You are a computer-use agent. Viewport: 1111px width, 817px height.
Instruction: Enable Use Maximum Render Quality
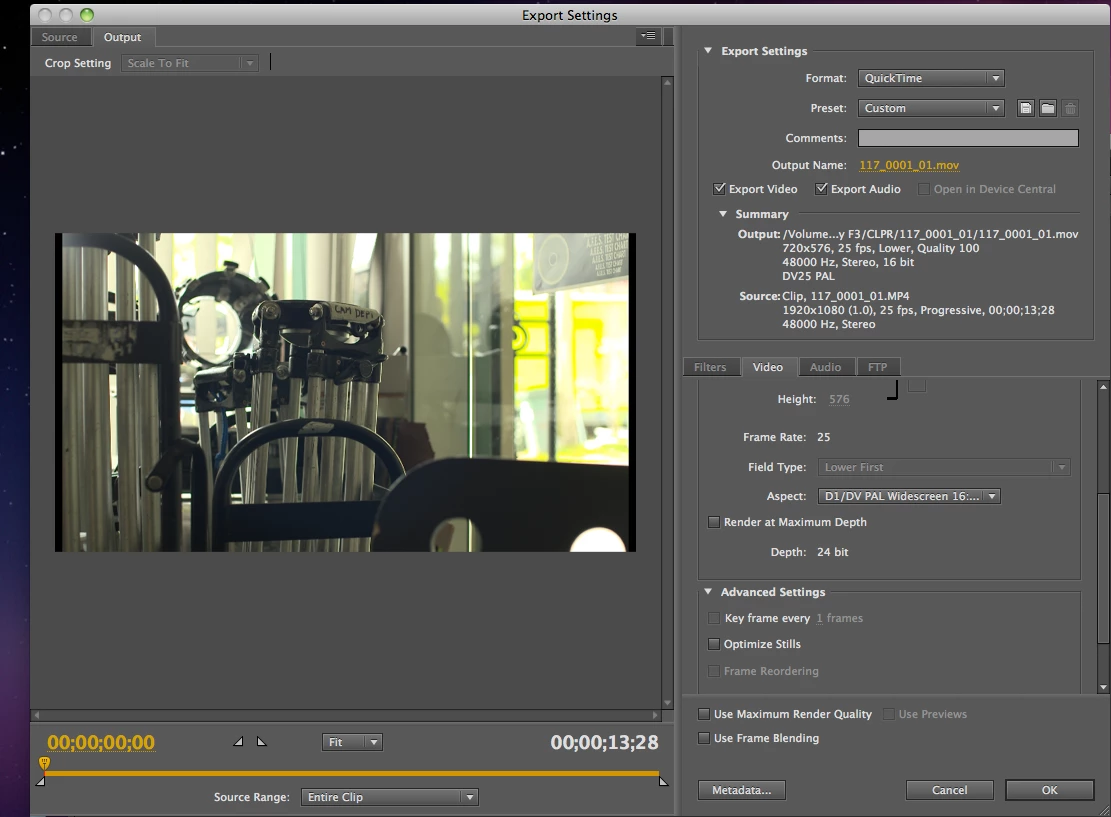704,714
